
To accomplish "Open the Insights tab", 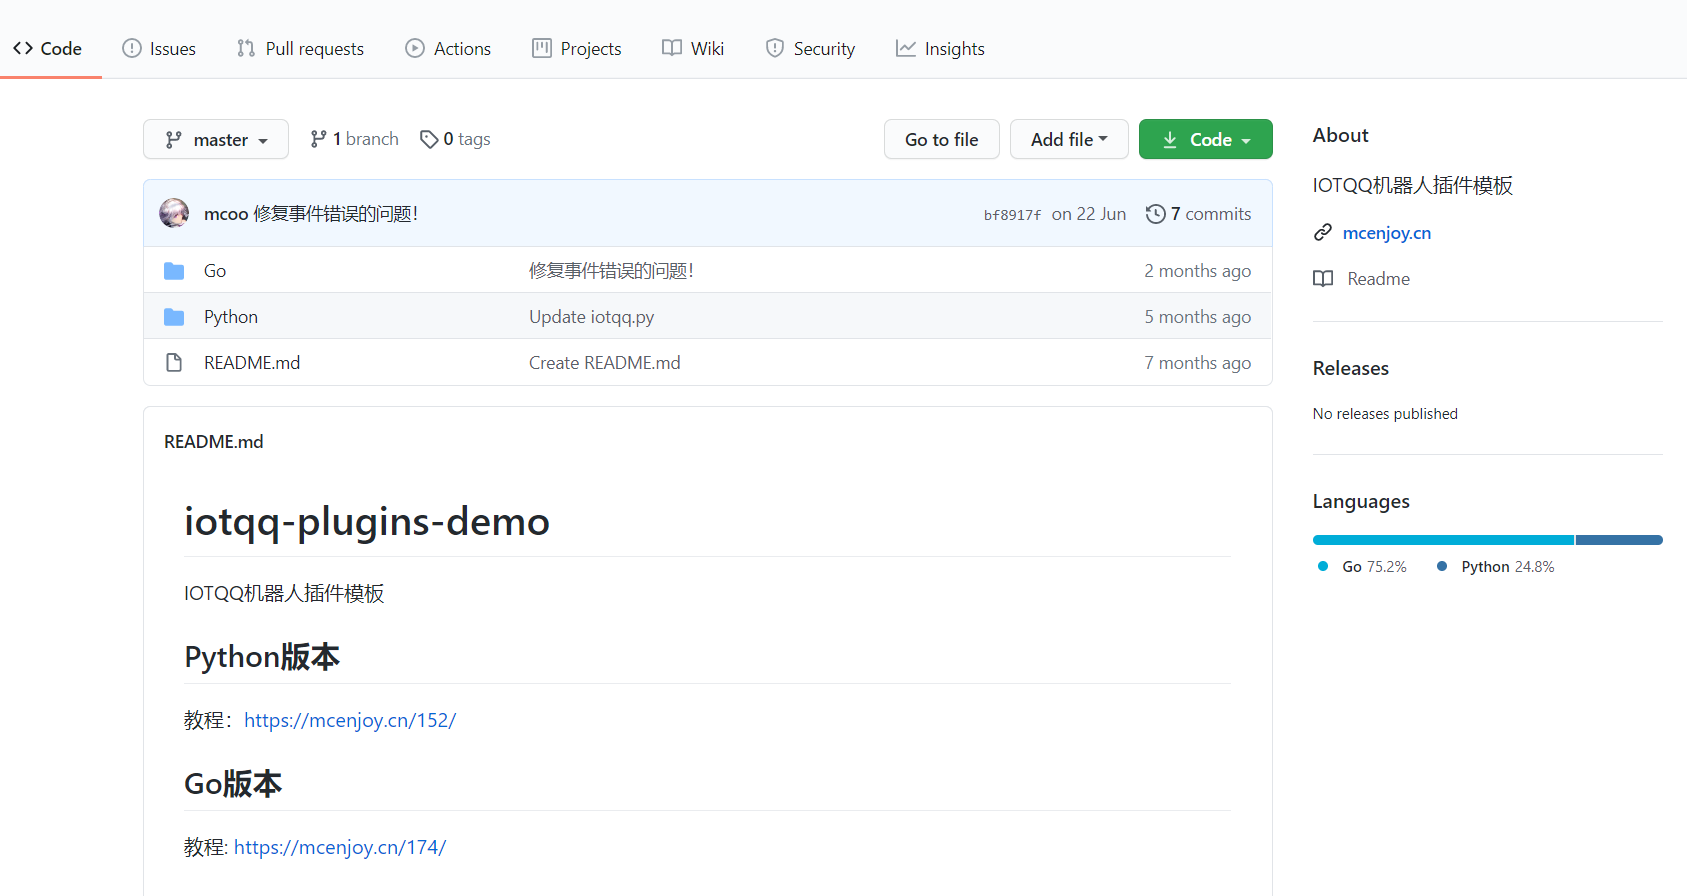I will pyautogui.click(x=940, y=48).
